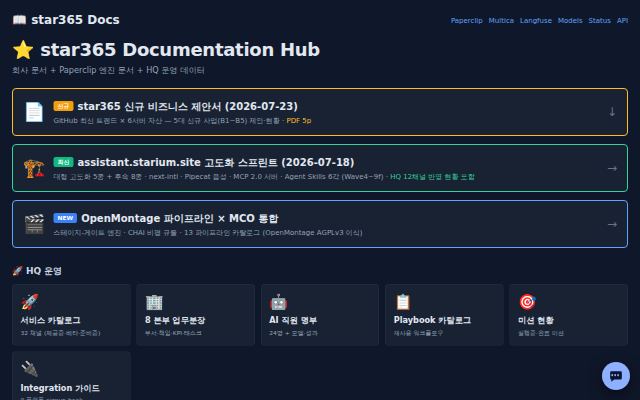
Task: Open the API nav link
Action: pos(622,20)
